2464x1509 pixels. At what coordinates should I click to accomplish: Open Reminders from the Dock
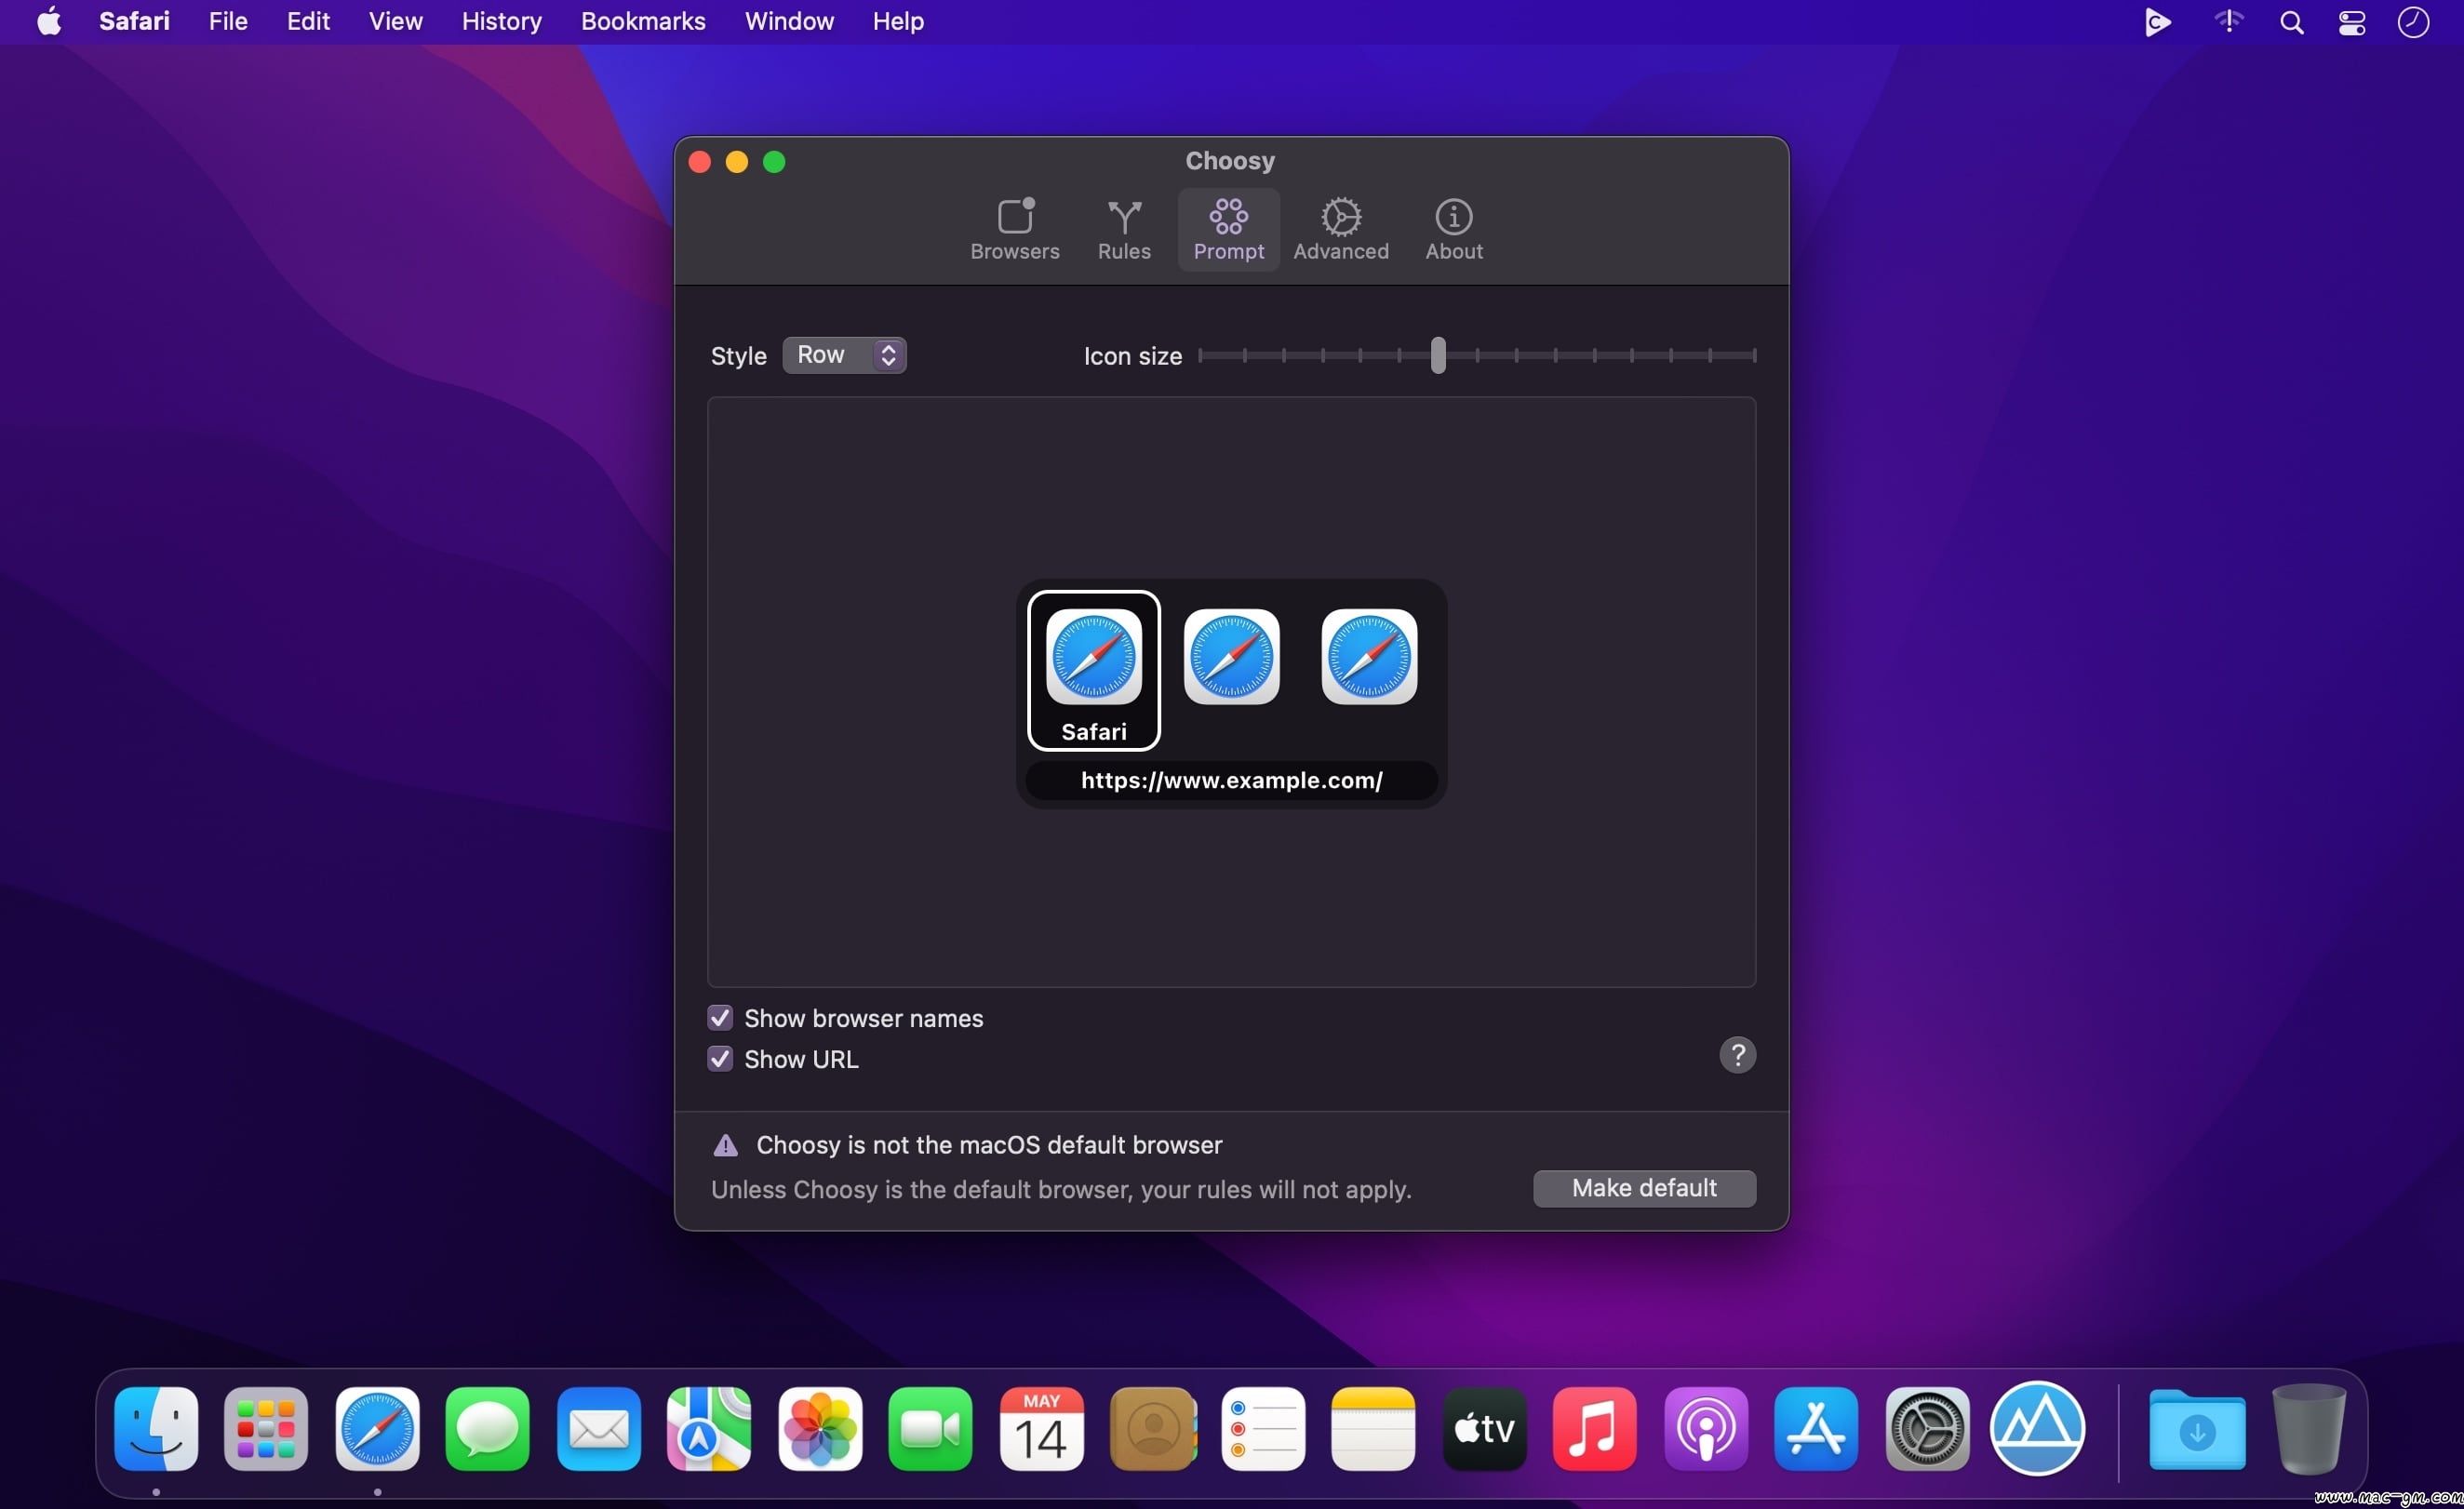pos(1263,1428)
